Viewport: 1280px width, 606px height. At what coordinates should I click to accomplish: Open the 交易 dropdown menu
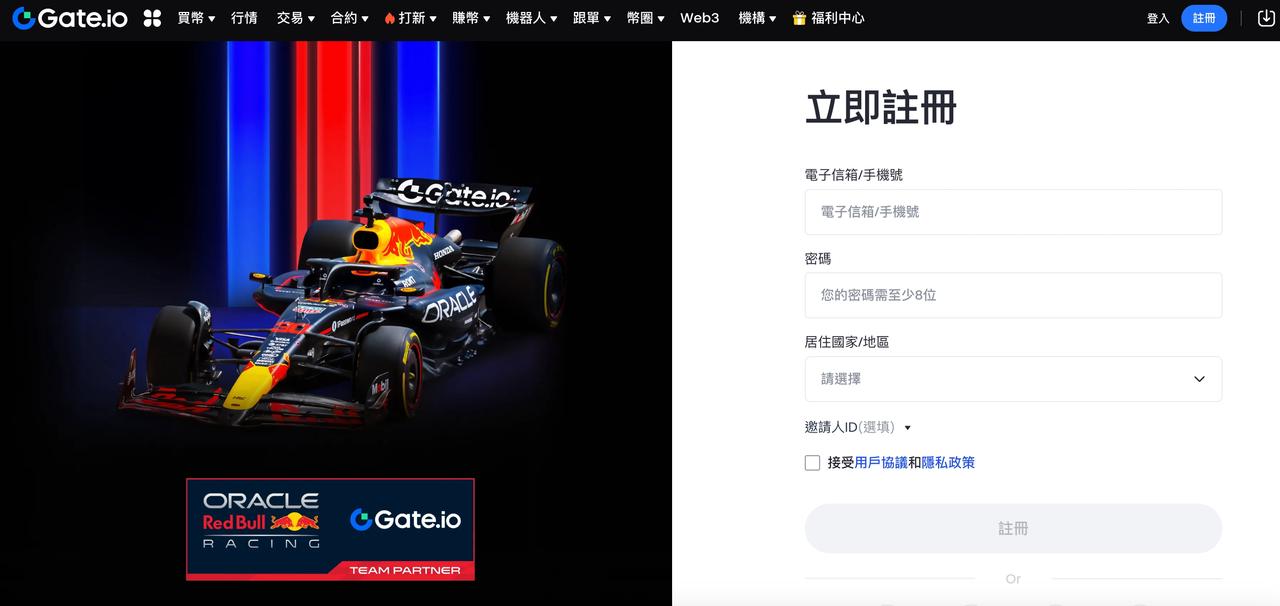(296, 18)
